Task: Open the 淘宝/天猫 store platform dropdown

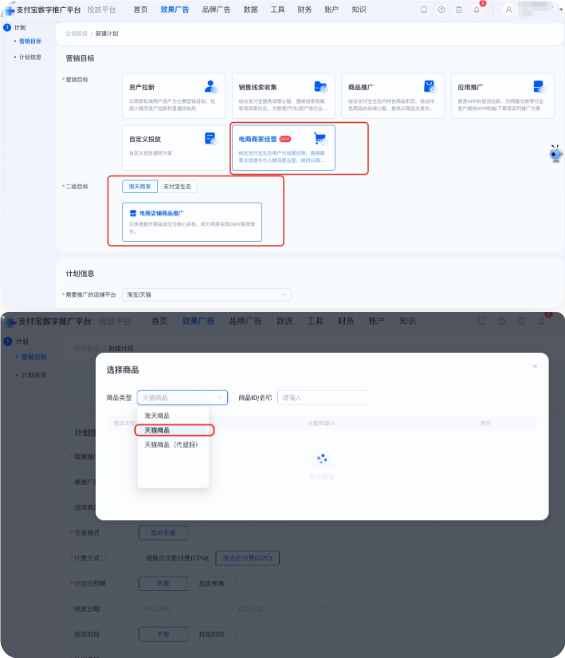Action: coord(207,295)
